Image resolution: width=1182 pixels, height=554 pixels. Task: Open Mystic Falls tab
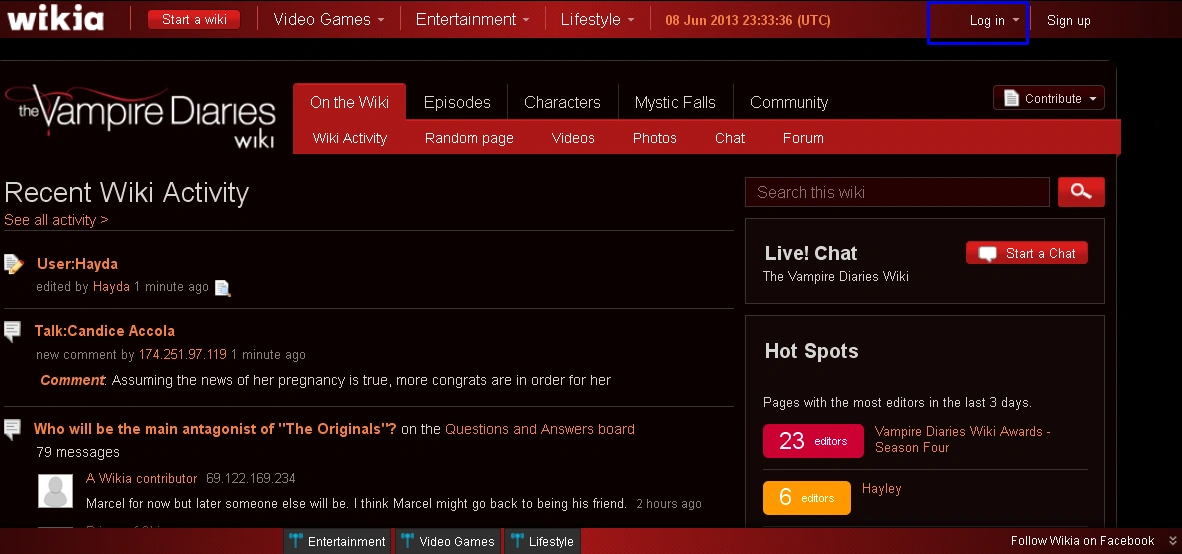coord(675,103)
